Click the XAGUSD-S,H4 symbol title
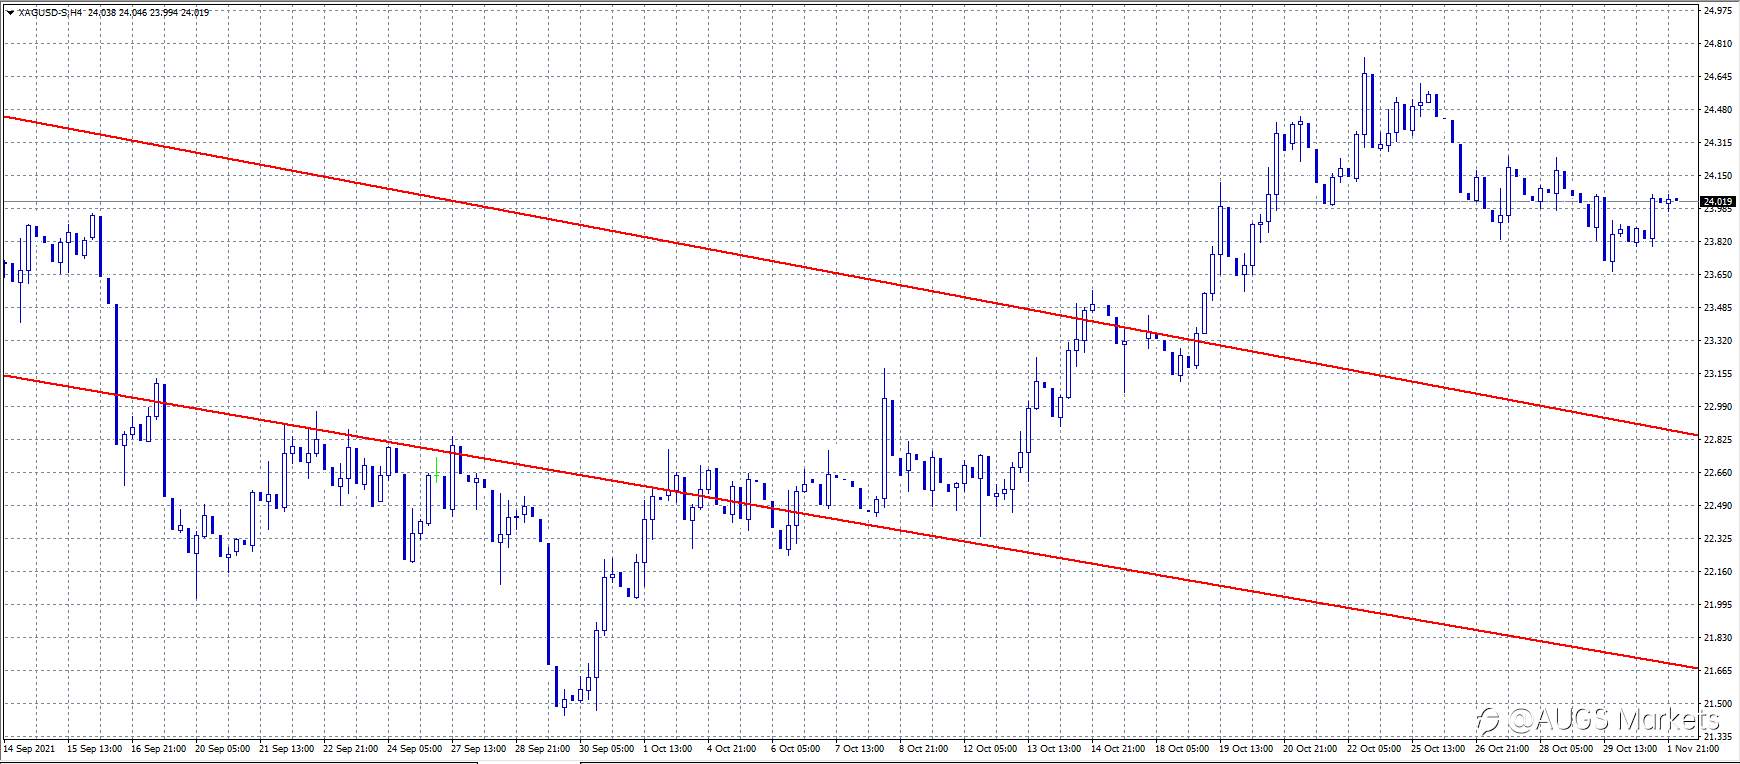This screenshot has height=764, width=1740. (50, 12)
